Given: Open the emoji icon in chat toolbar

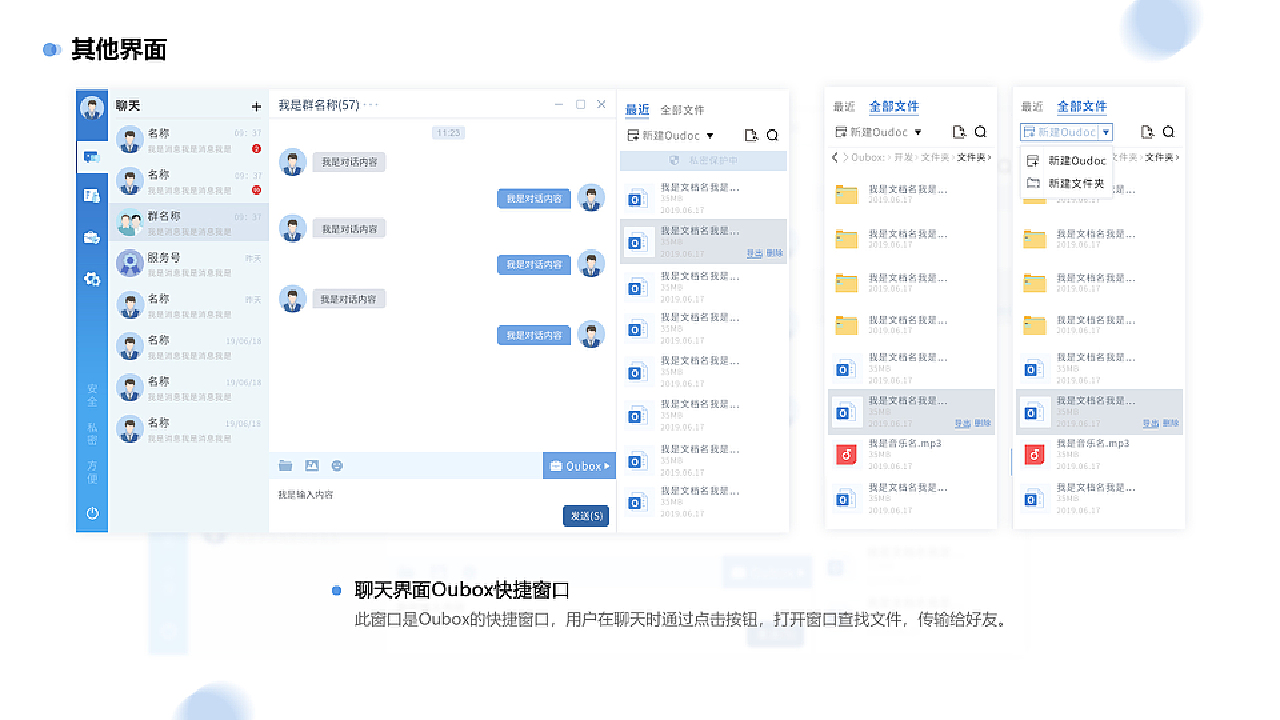Looking at the screenshot, I should [337, 465].
